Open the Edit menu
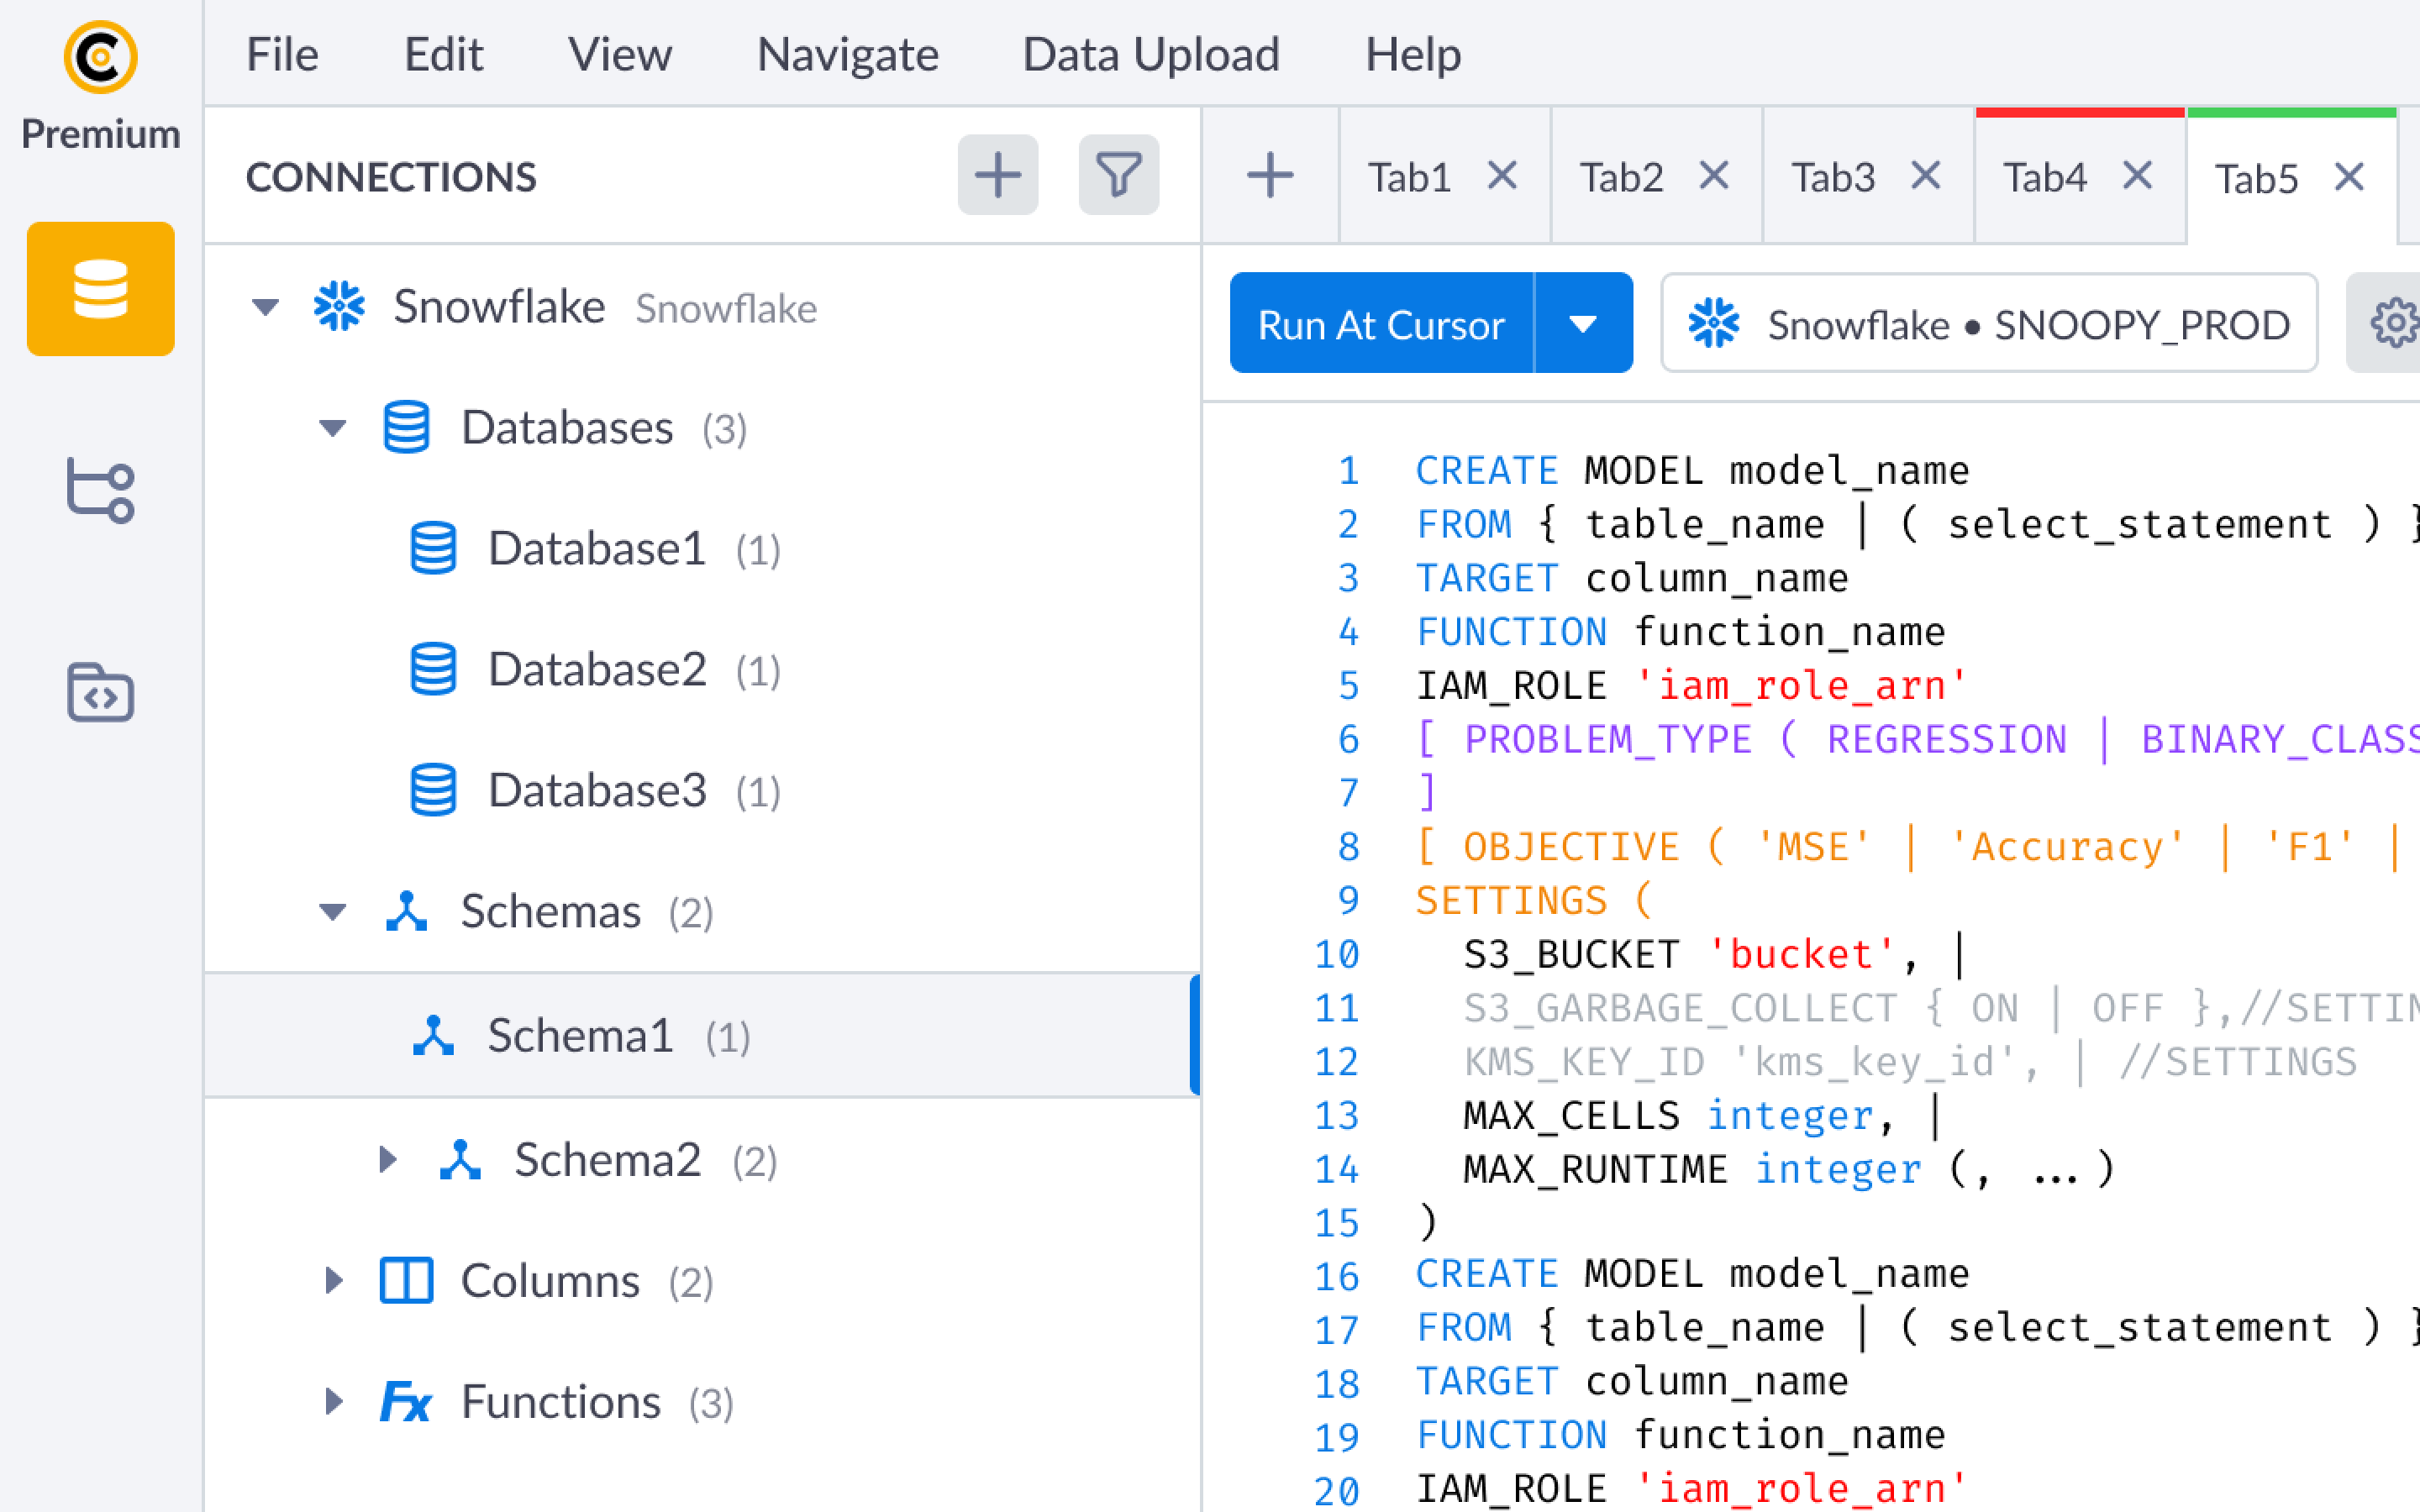The image size is (2420, 1512). coord(443,54)
